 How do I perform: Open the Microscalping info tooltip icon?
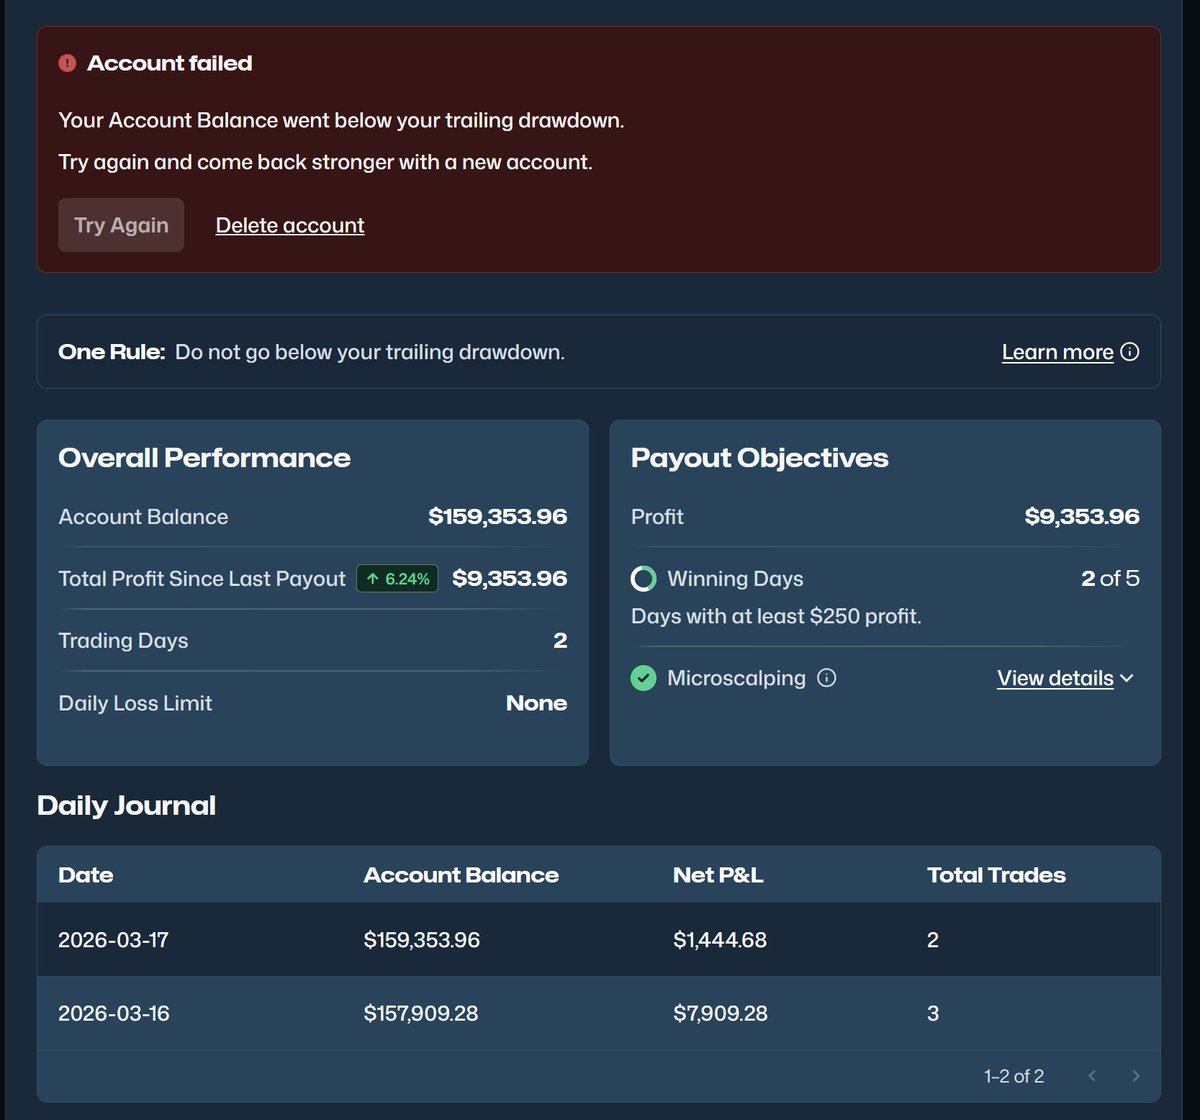pos(826,678)
